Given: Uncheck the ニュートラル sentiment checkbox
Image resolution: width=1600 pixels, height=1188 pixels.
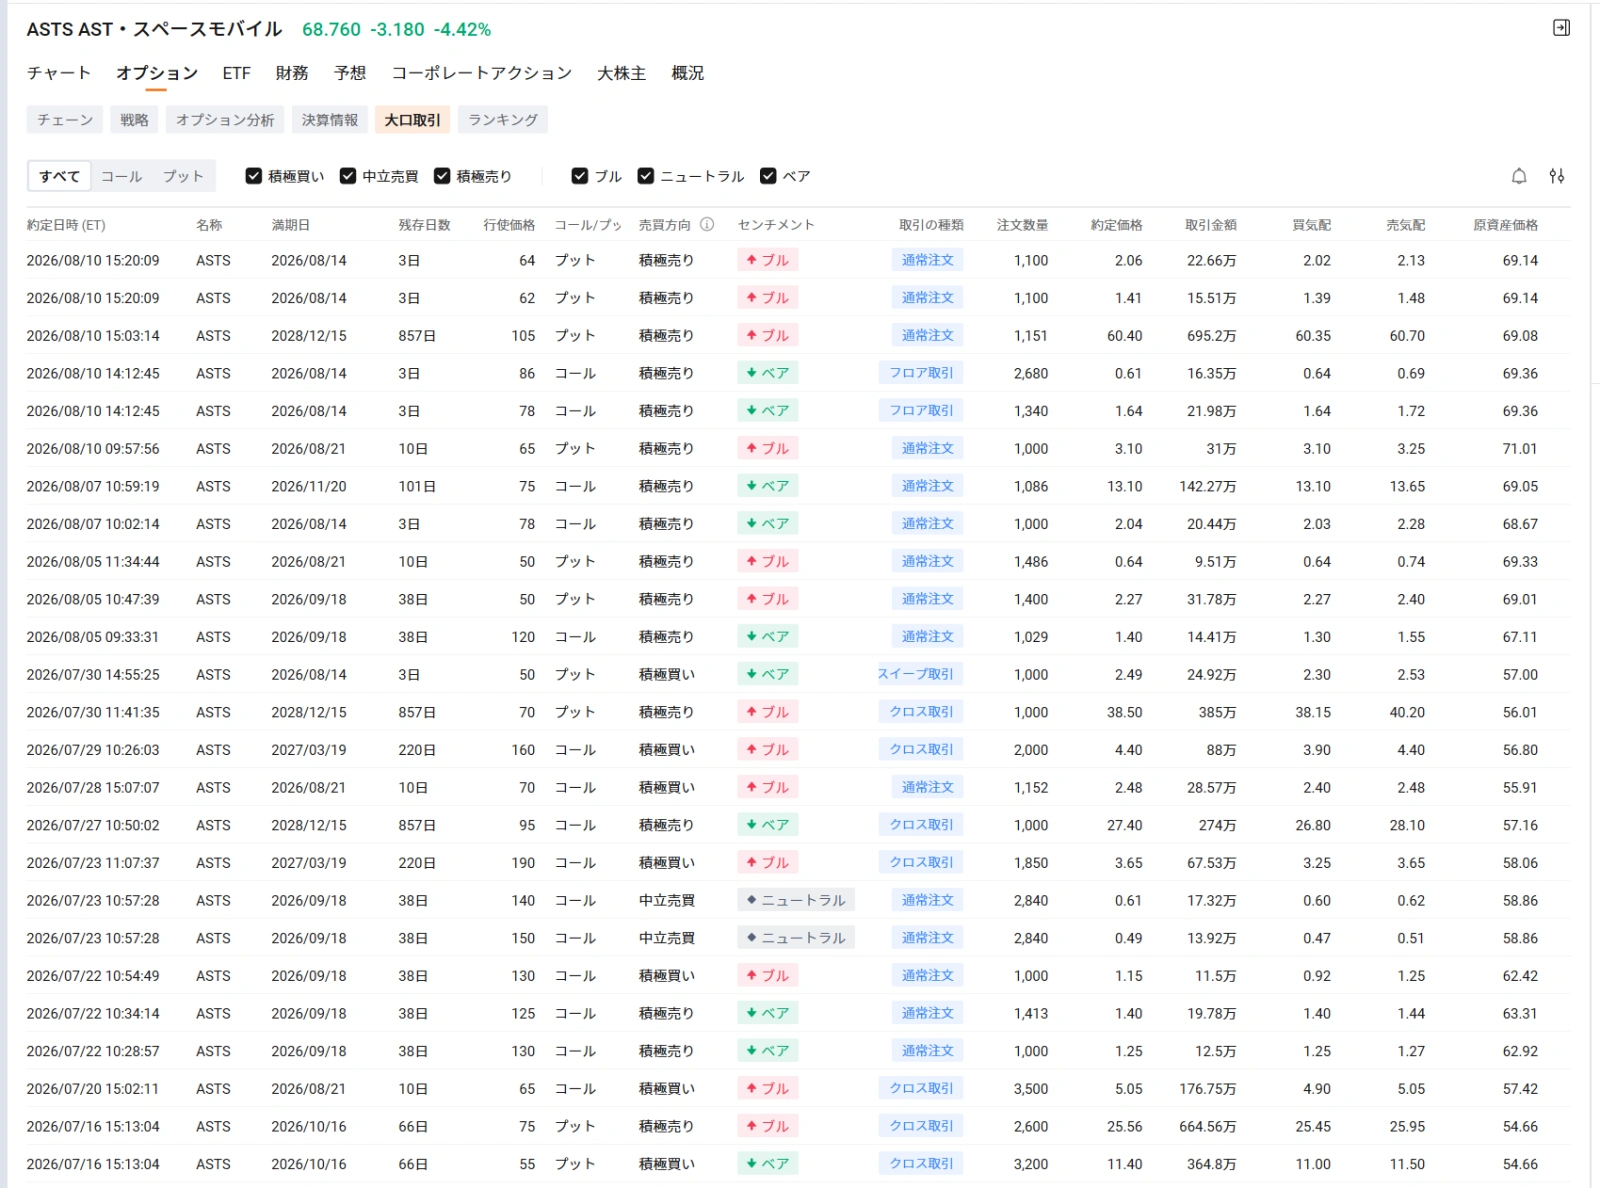Looking at the screenshot, I should coord(646,176).
